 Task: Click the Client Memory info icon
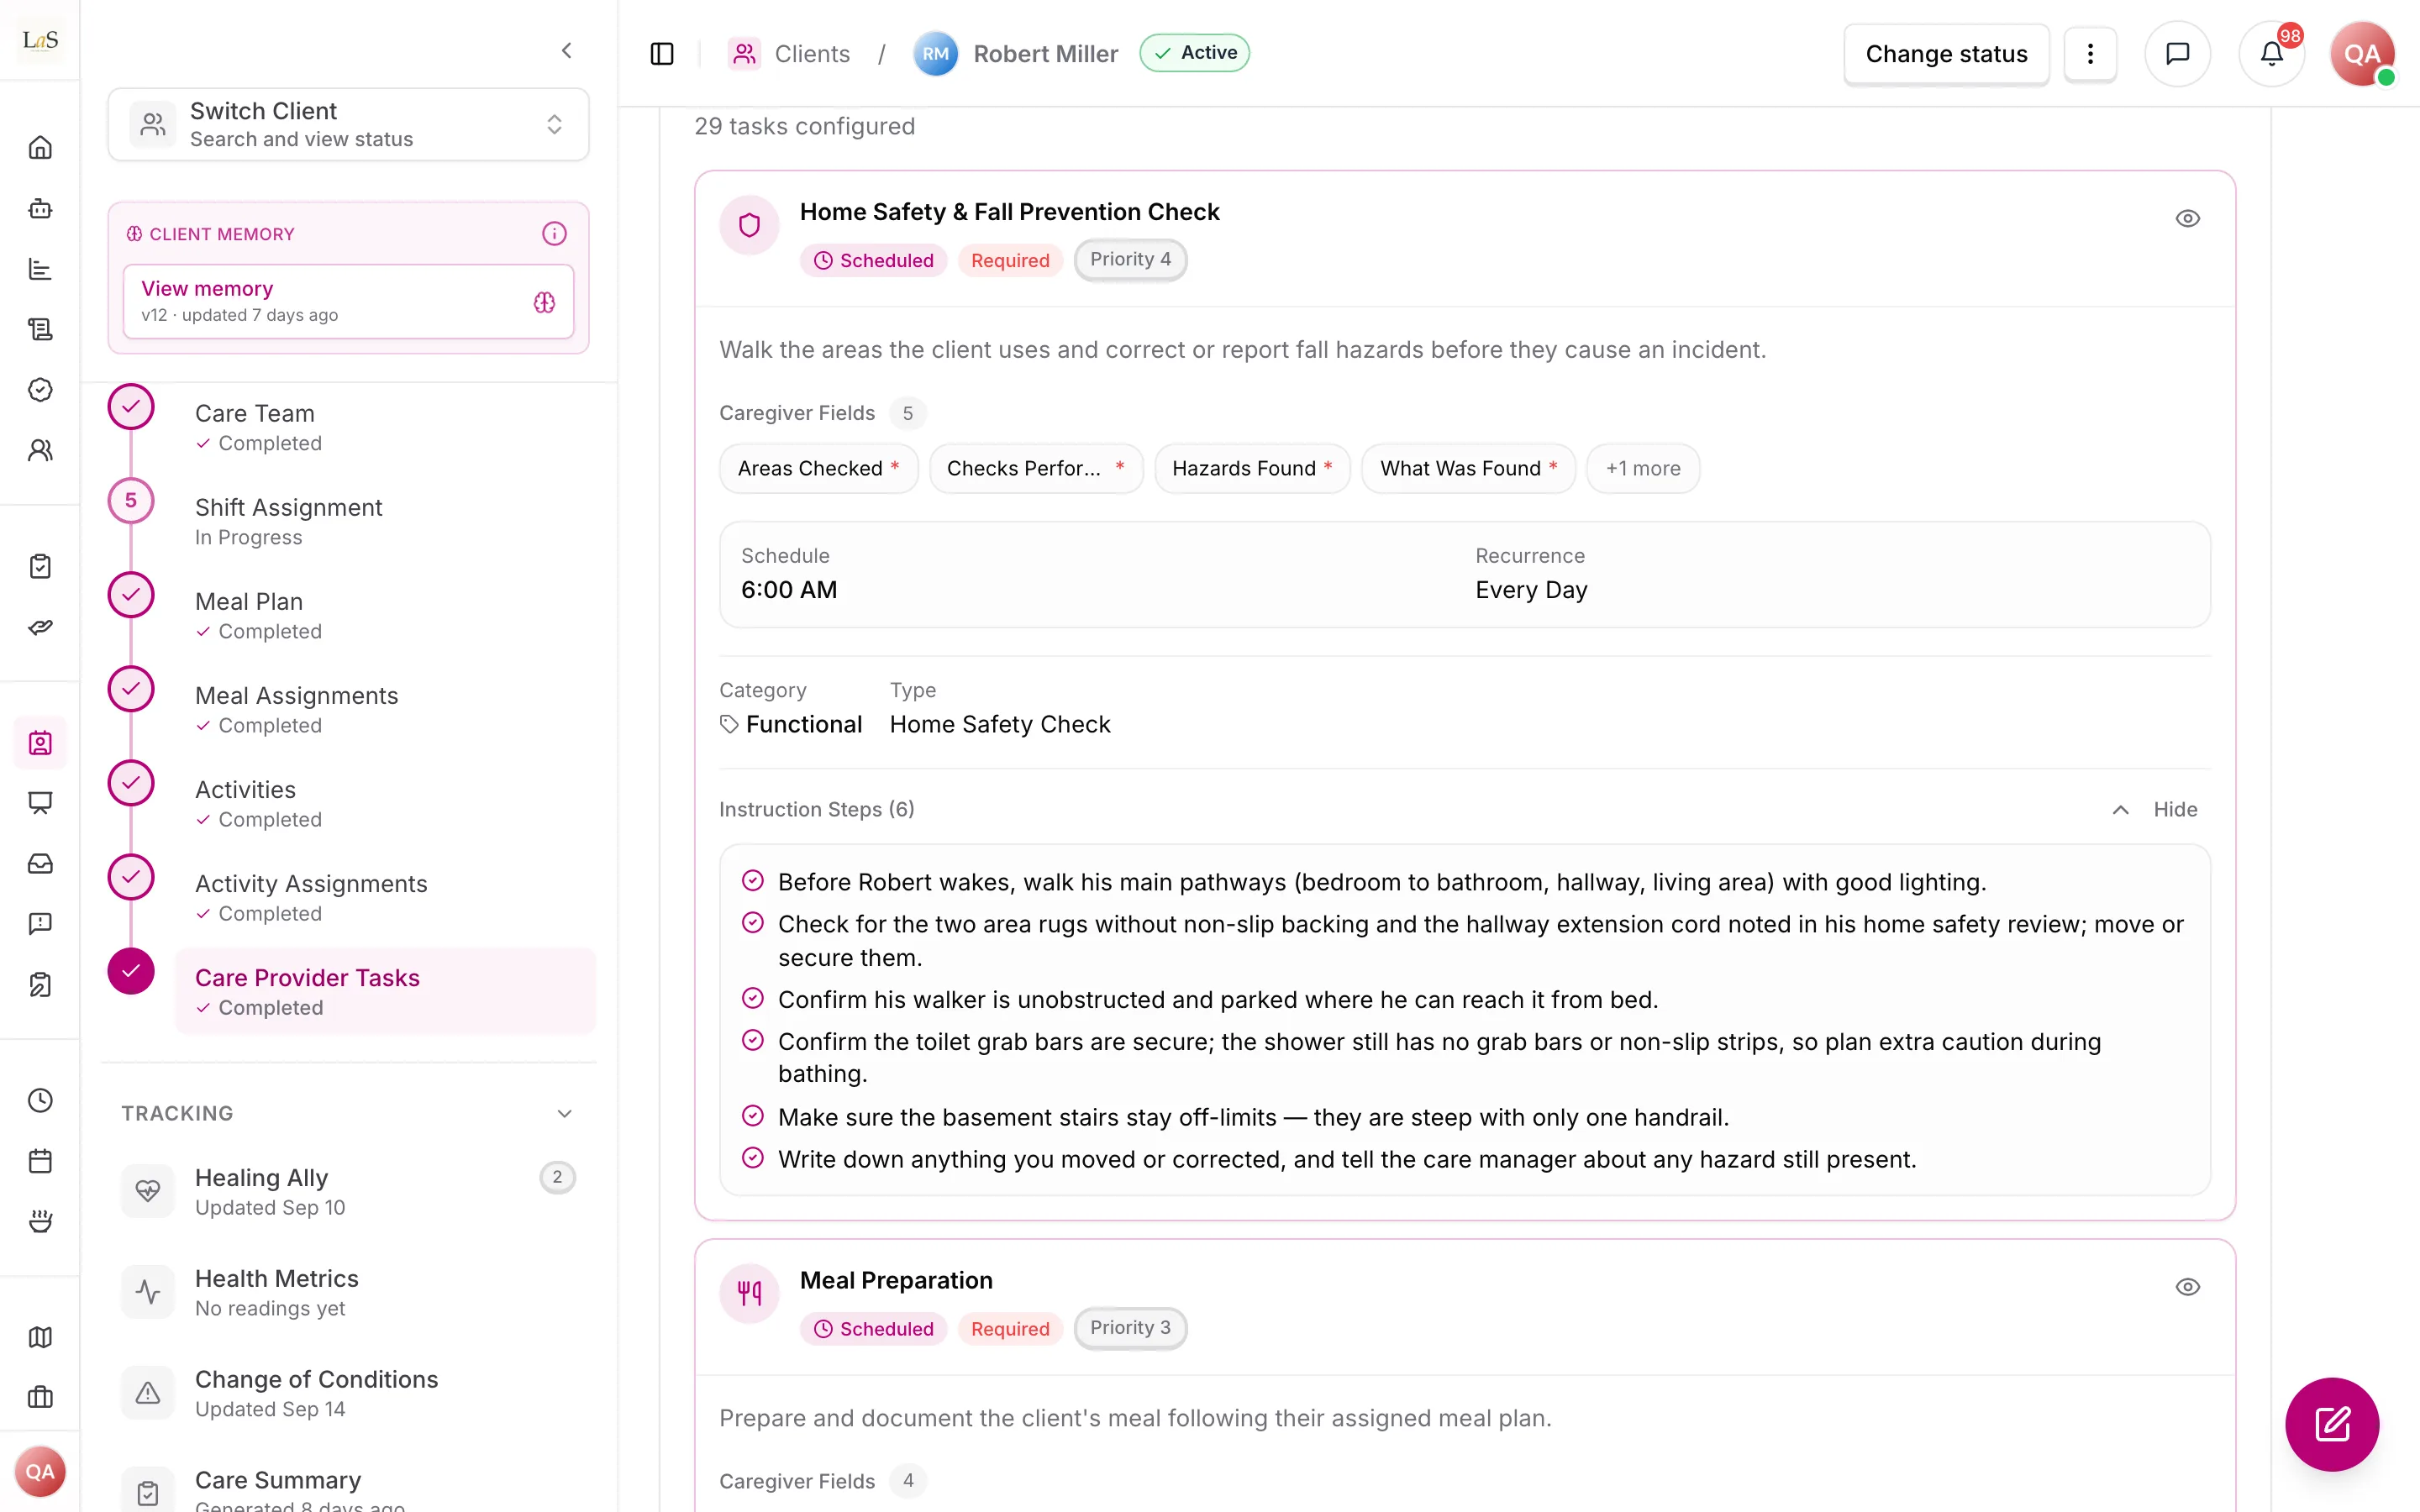tap(554, 233)
